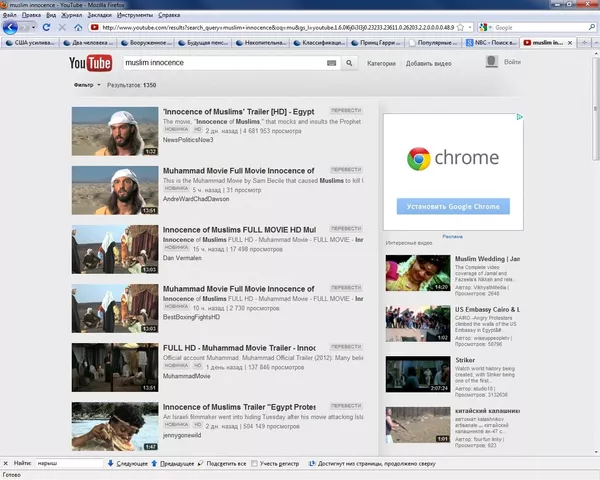Viewport: 600px width, 480px height.
Task: Expand the Фильтр dropdown
Action: [87, 85]
